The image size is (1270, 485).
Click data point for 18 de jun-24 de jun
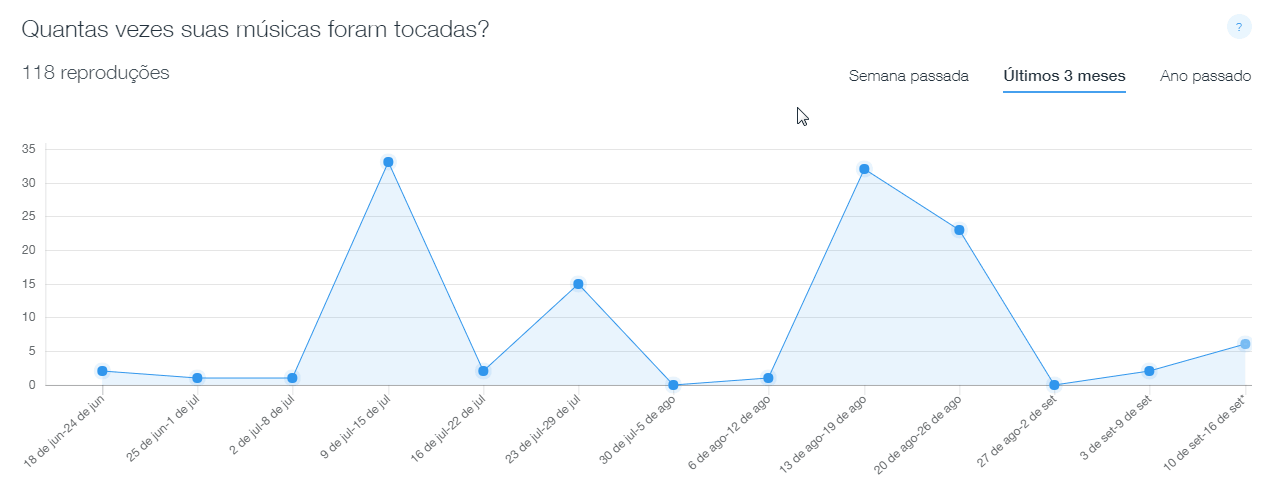pos(102,371)
